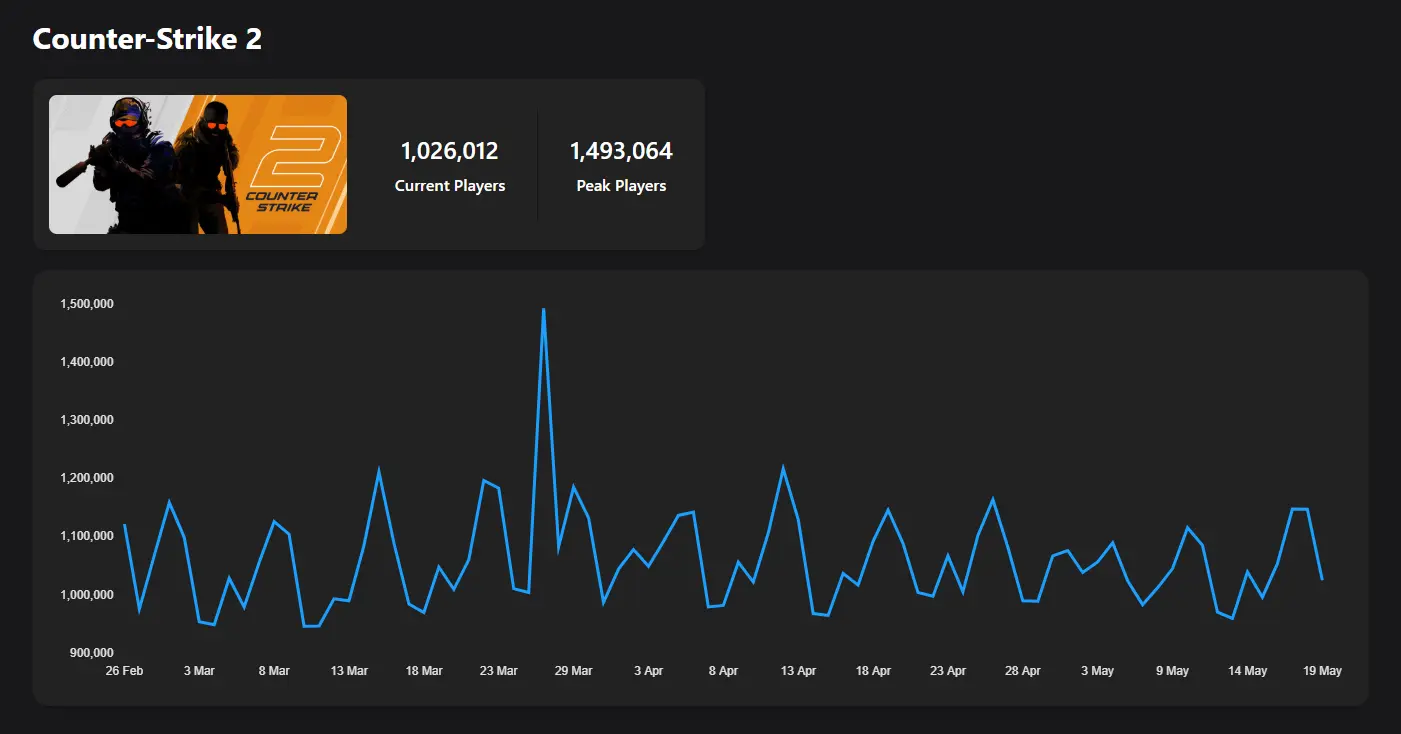Click the 1,400,000 y-axis label
This screenshot has height=734, width=1401.
[x=87, y=362]
